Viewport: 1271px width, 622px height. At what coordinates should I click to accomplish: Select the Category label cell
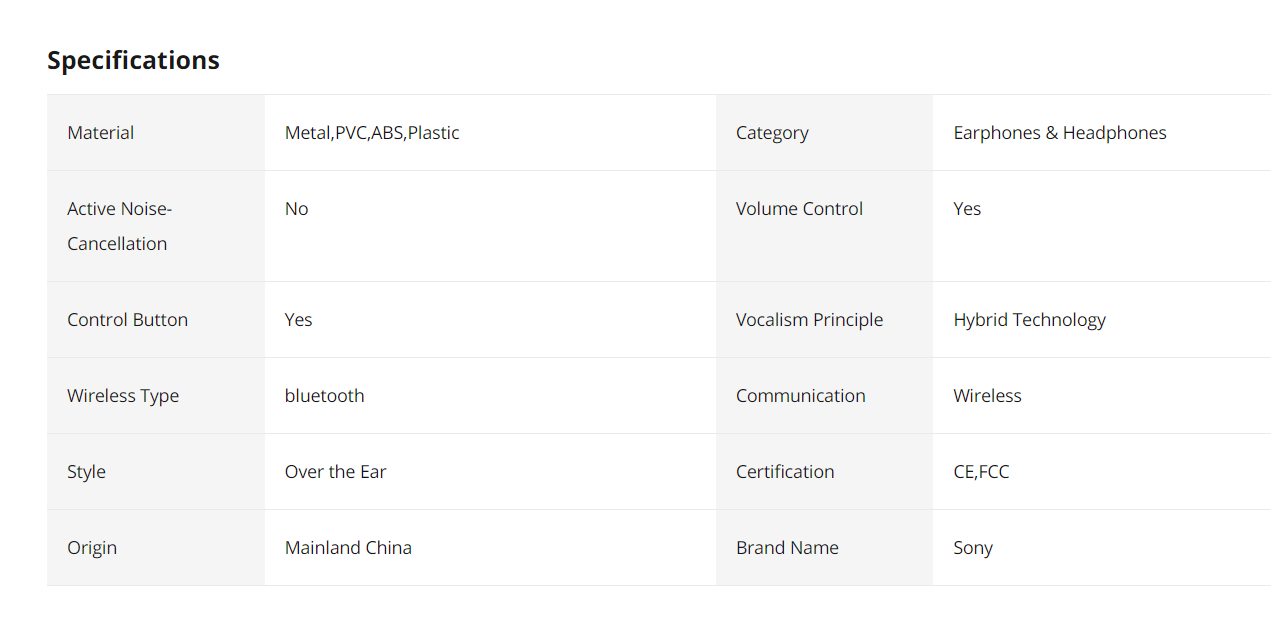(824, 133)
